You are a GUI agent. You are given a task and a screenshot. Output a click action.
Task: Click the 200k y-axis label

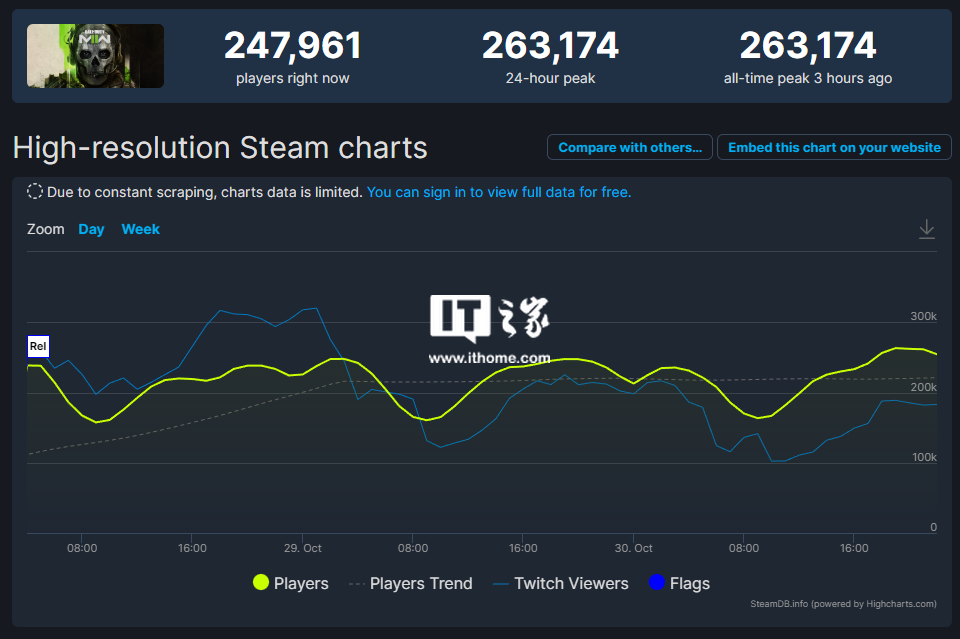(x=923, y=387)
